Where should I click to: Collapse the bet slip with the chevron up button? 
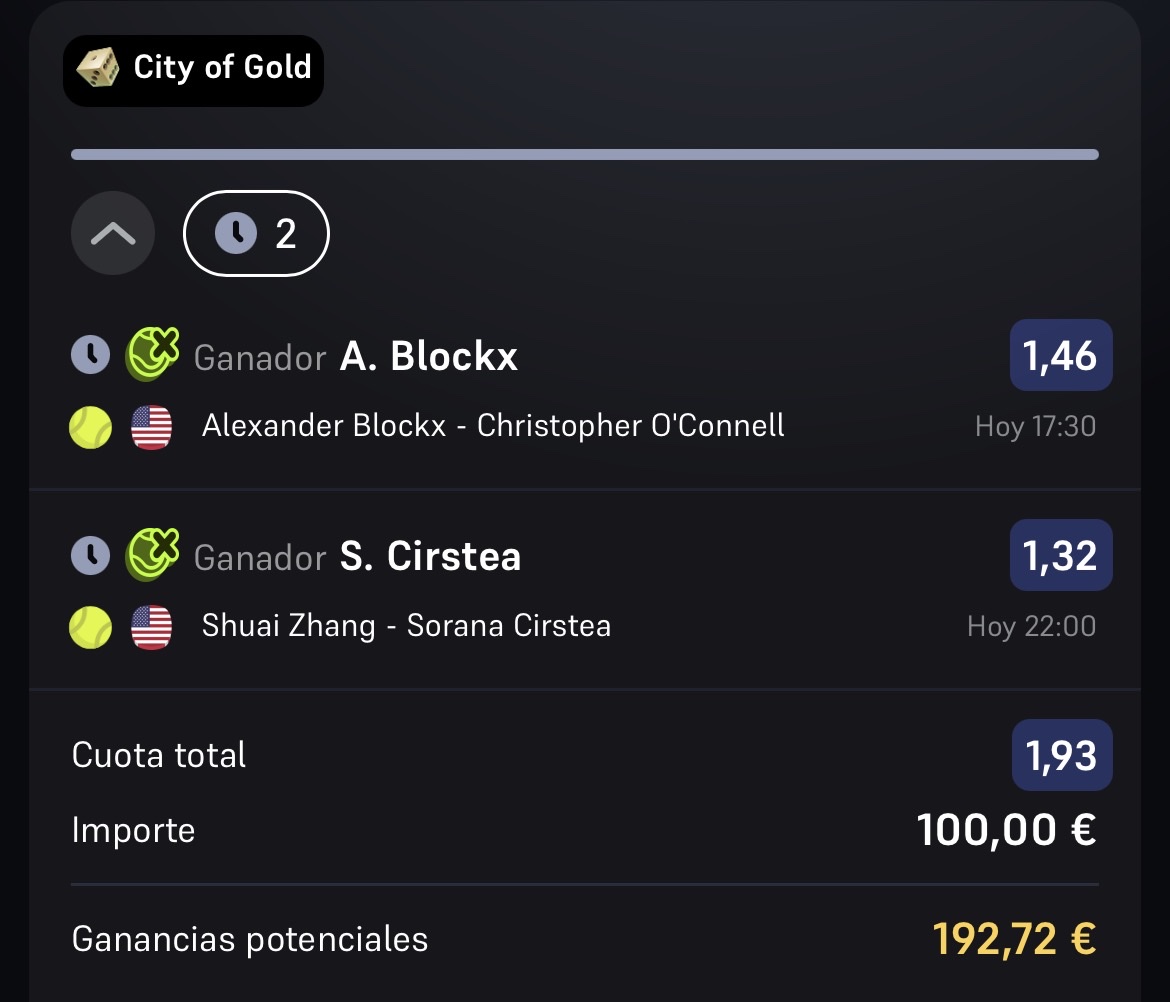point(113,234)
